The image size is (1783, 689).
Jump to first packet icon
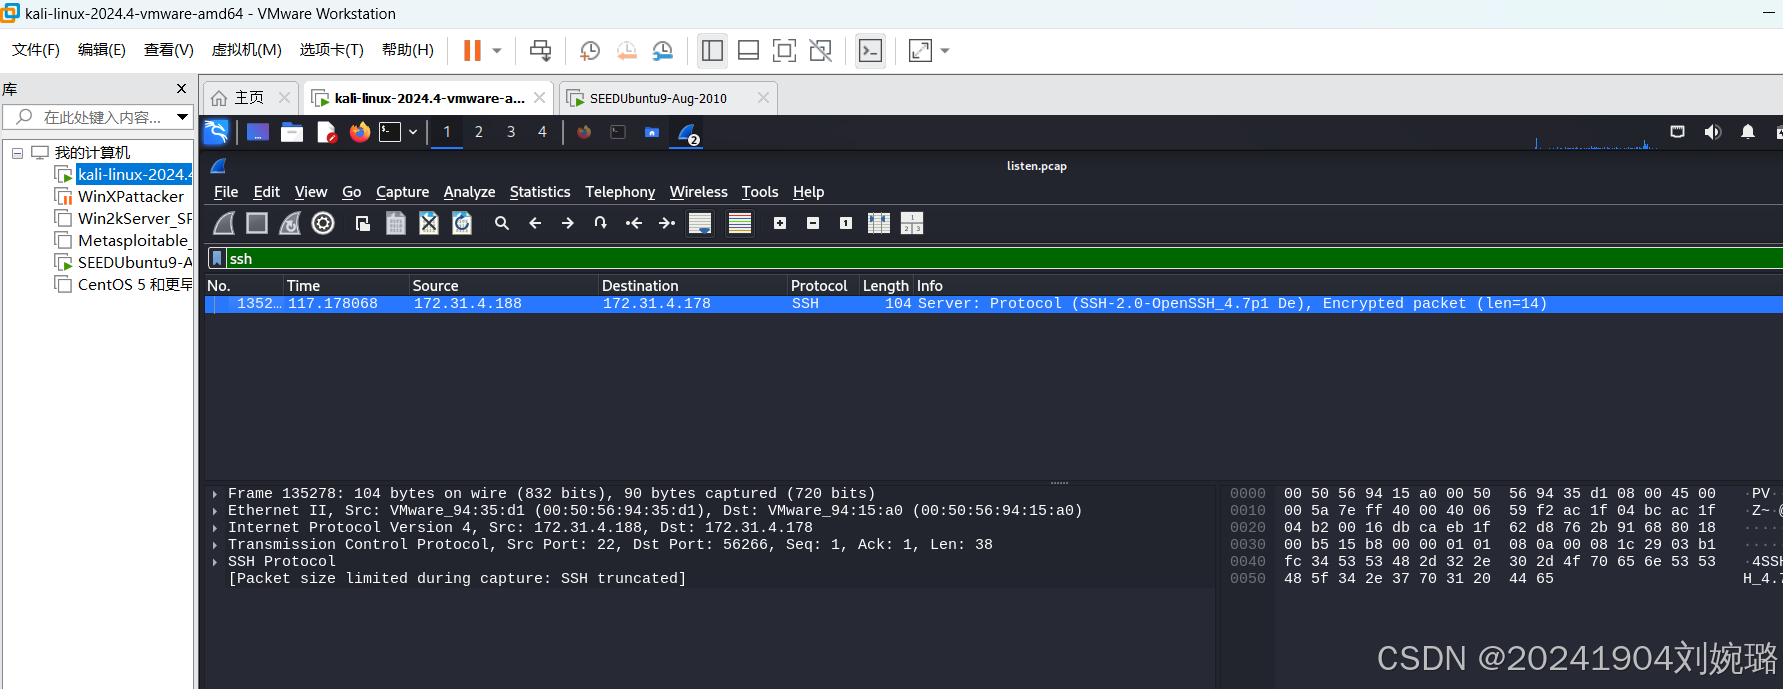[634, 223]
